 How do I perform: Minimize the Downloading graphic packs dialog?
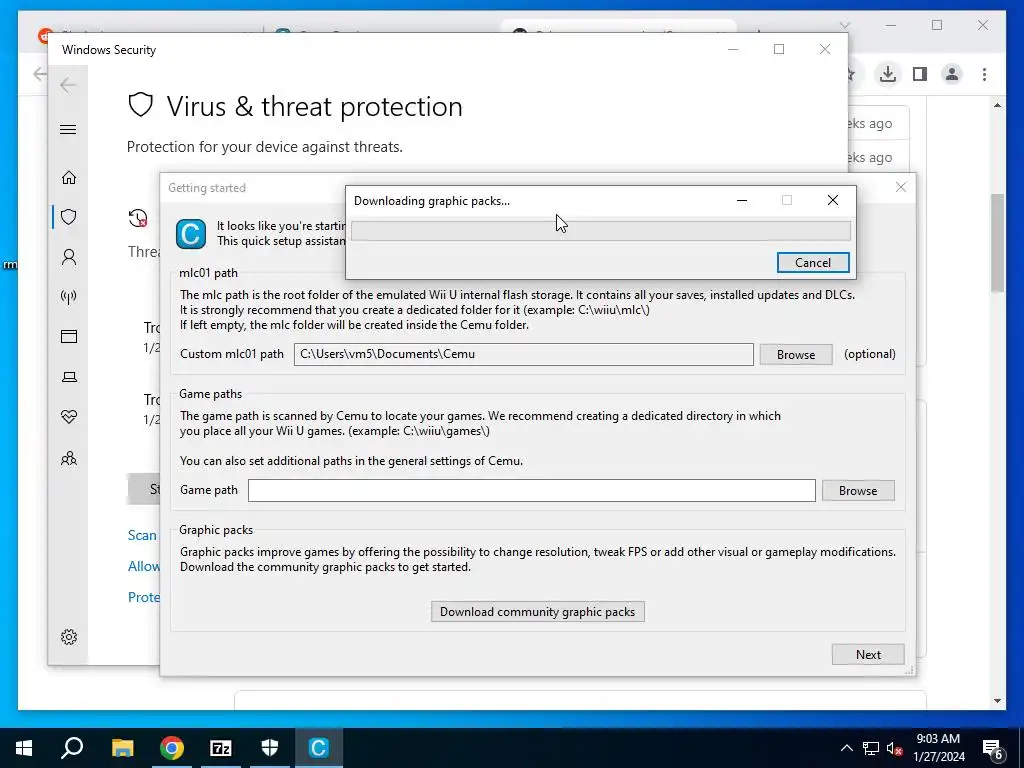pos(742,200)
